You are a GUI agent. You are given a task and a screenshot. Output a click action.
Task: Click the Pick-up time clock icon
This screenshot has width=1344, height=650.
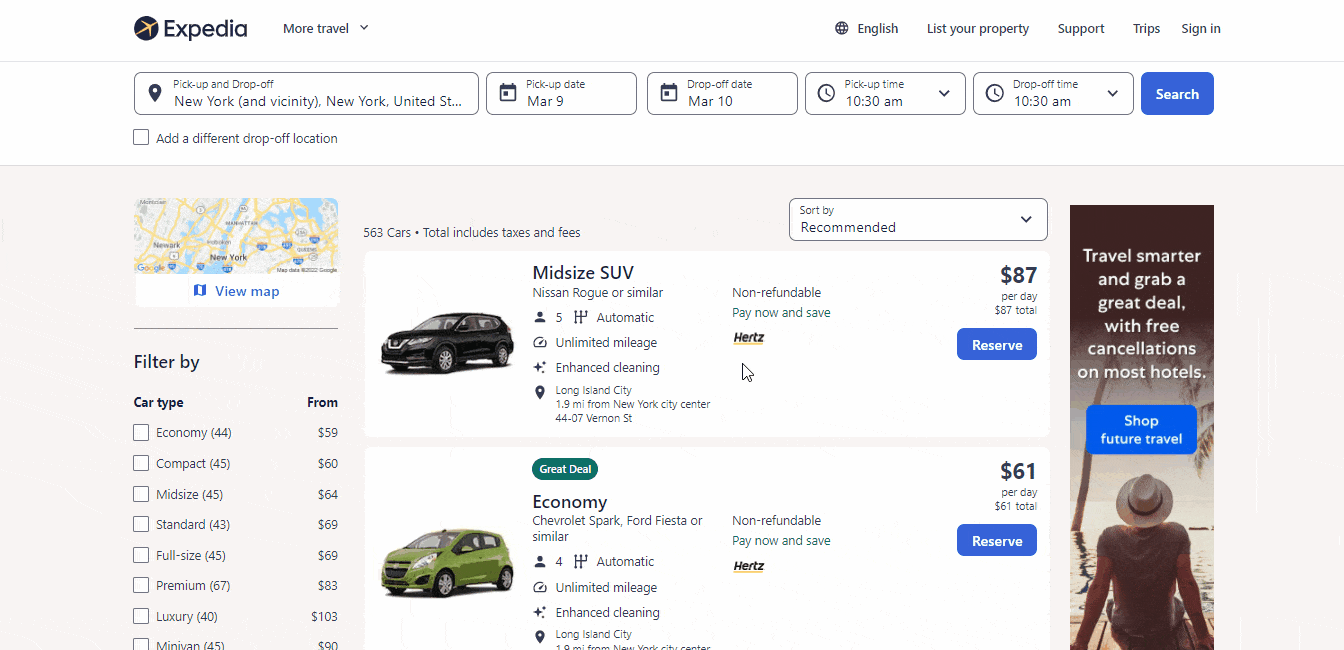826,93
